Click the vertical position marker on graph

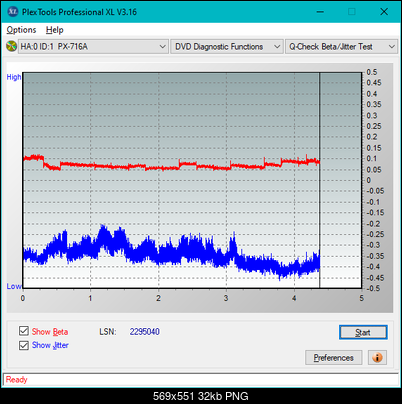[320, 180]
